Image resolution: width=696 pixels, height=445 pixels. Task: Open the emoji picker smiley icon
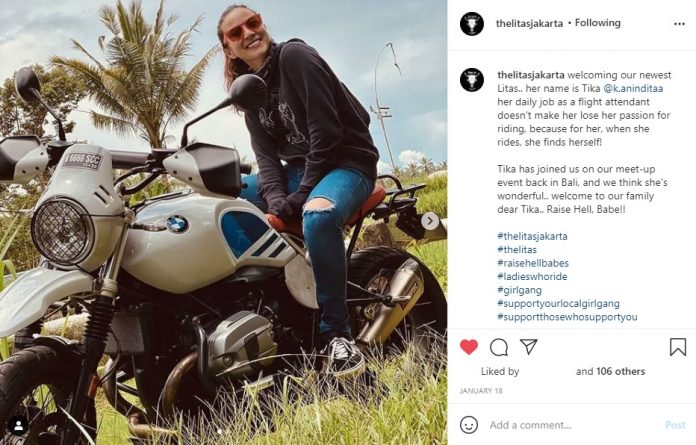(x=469, y=425)
